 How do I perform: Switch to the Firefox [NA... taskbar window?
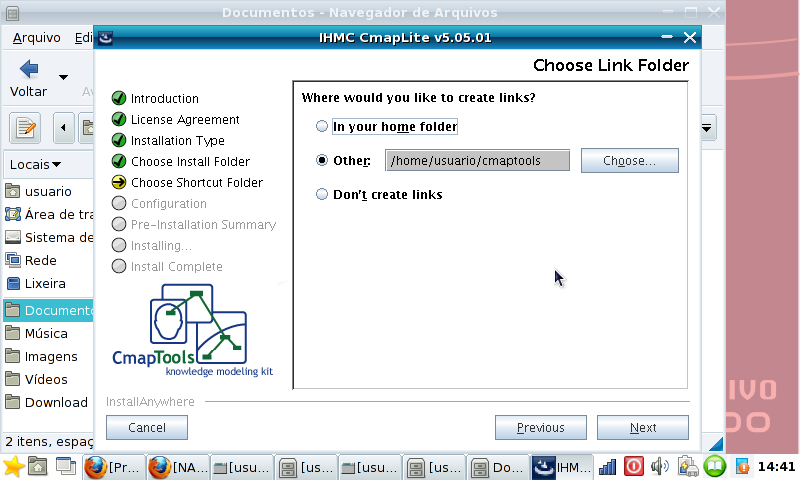(178, 467)
